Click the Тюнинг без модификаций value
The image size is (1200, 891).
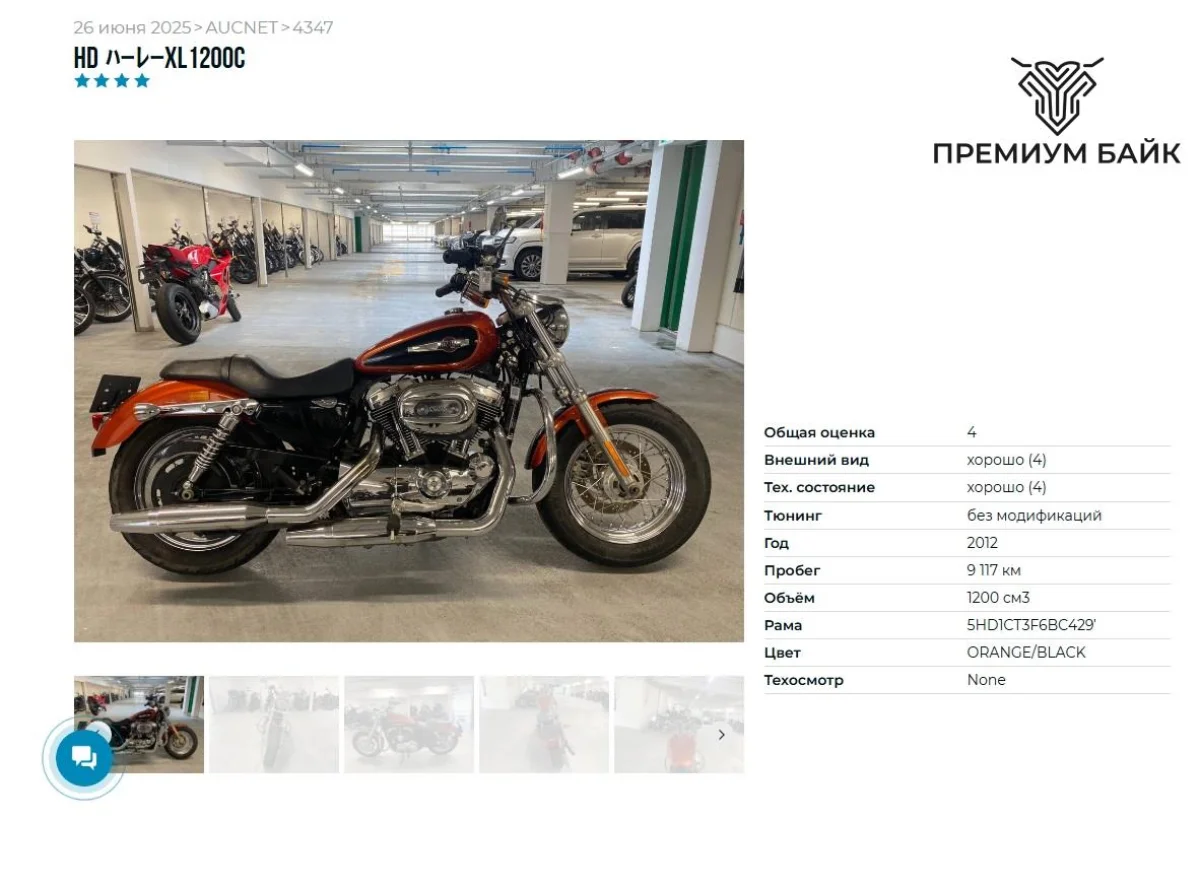(x=1034, y=516)
